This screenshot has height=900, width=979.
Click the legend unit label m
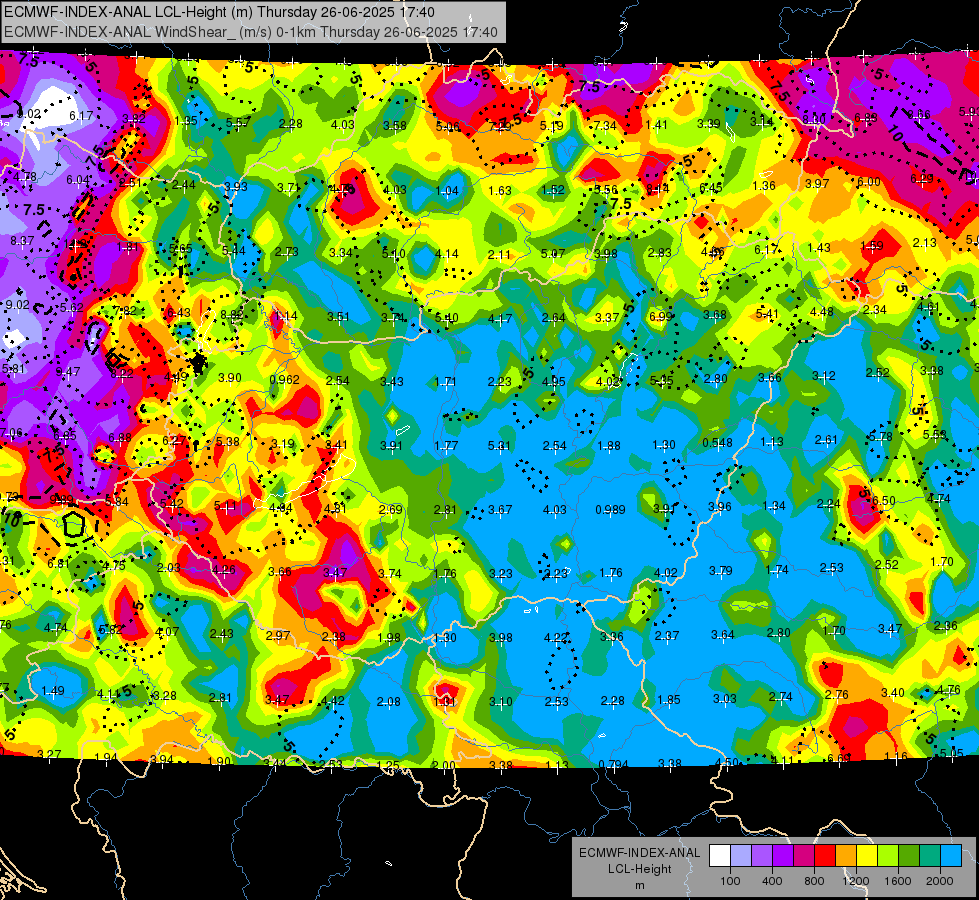(x=639, y=885)
